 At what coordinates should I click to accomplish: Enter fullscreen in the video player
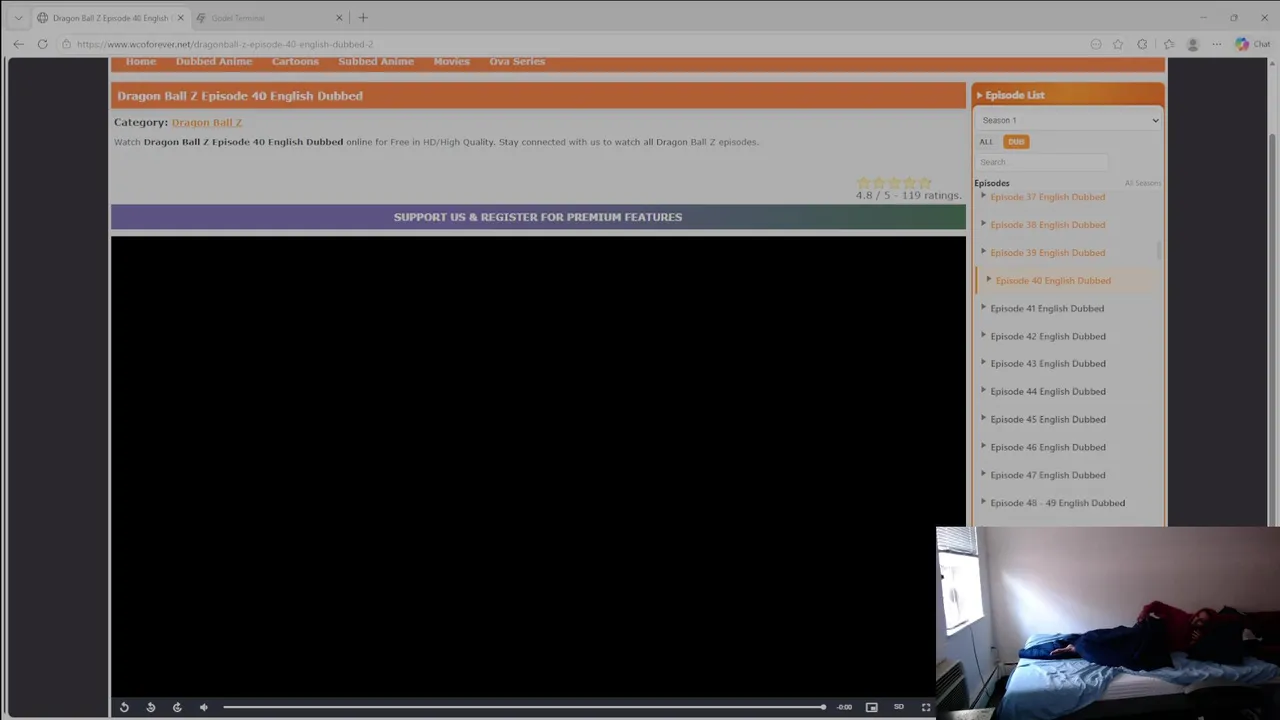click(x=926, y=707)
